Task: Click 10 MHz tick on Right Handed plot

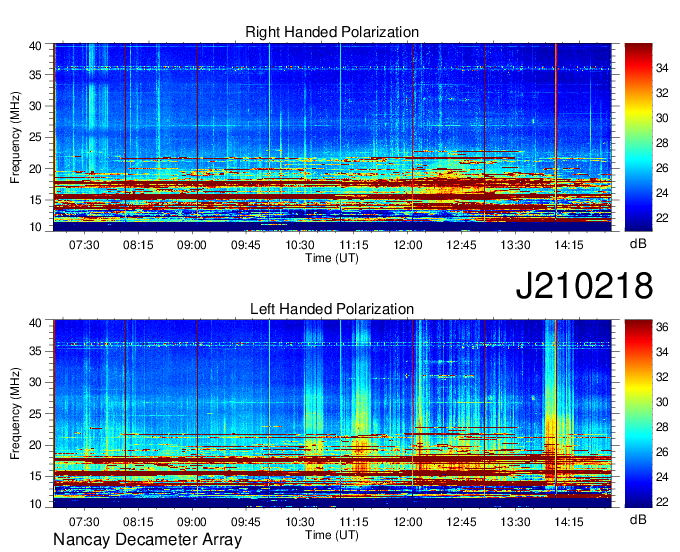Action: point(36,227)
